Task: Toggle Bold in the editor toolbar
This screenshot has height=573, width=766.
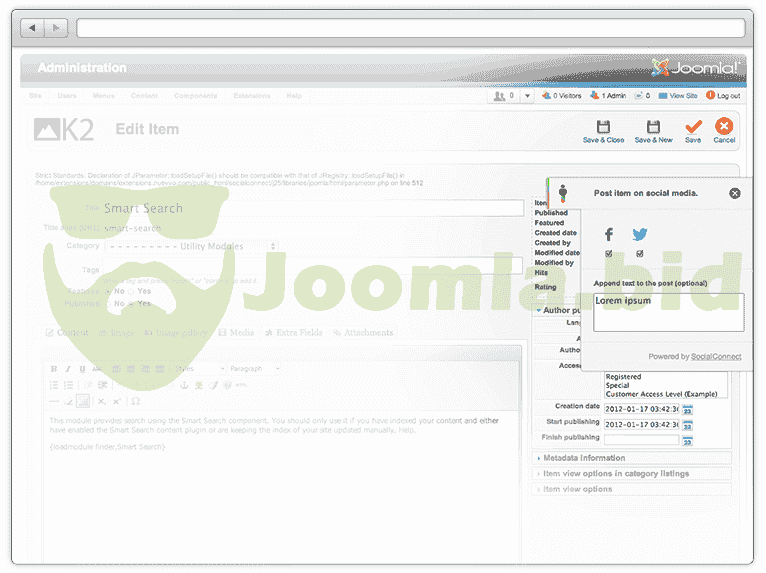Action: [54, 369]
